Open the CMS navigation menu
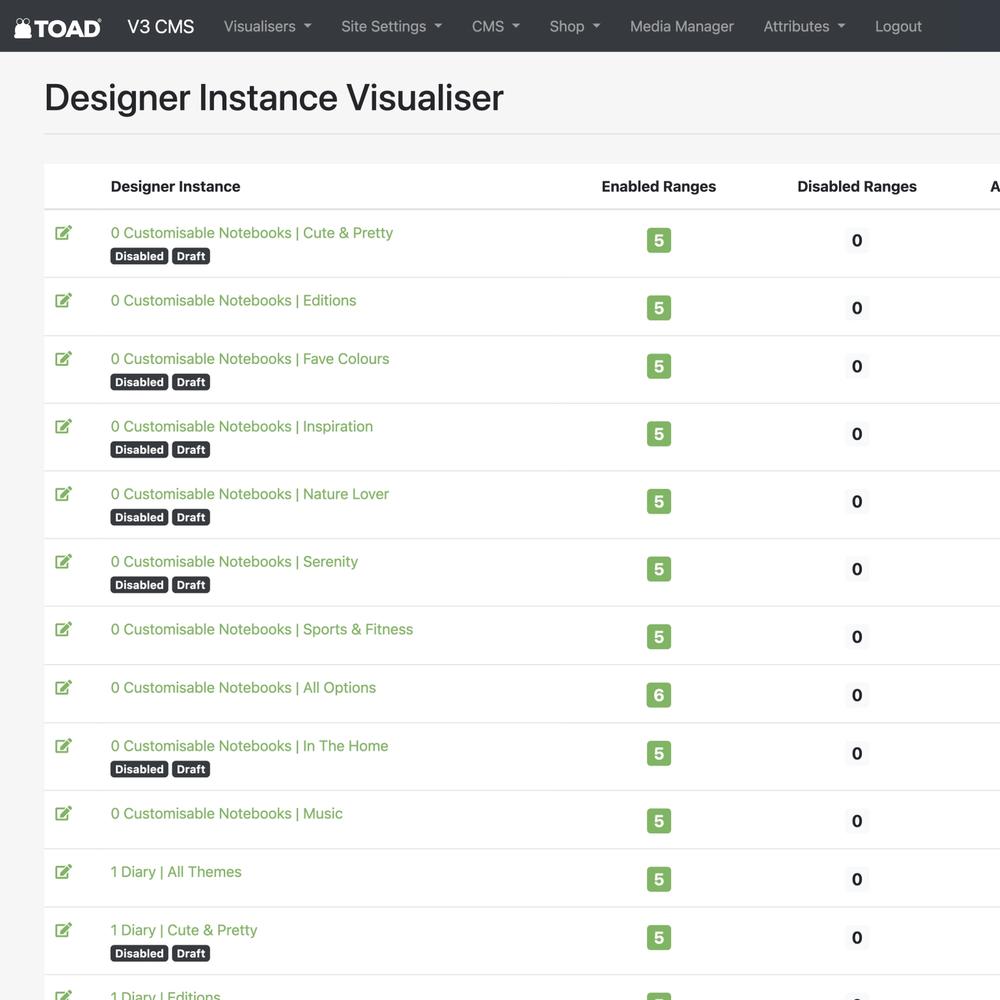 click(x=495, y=27)
